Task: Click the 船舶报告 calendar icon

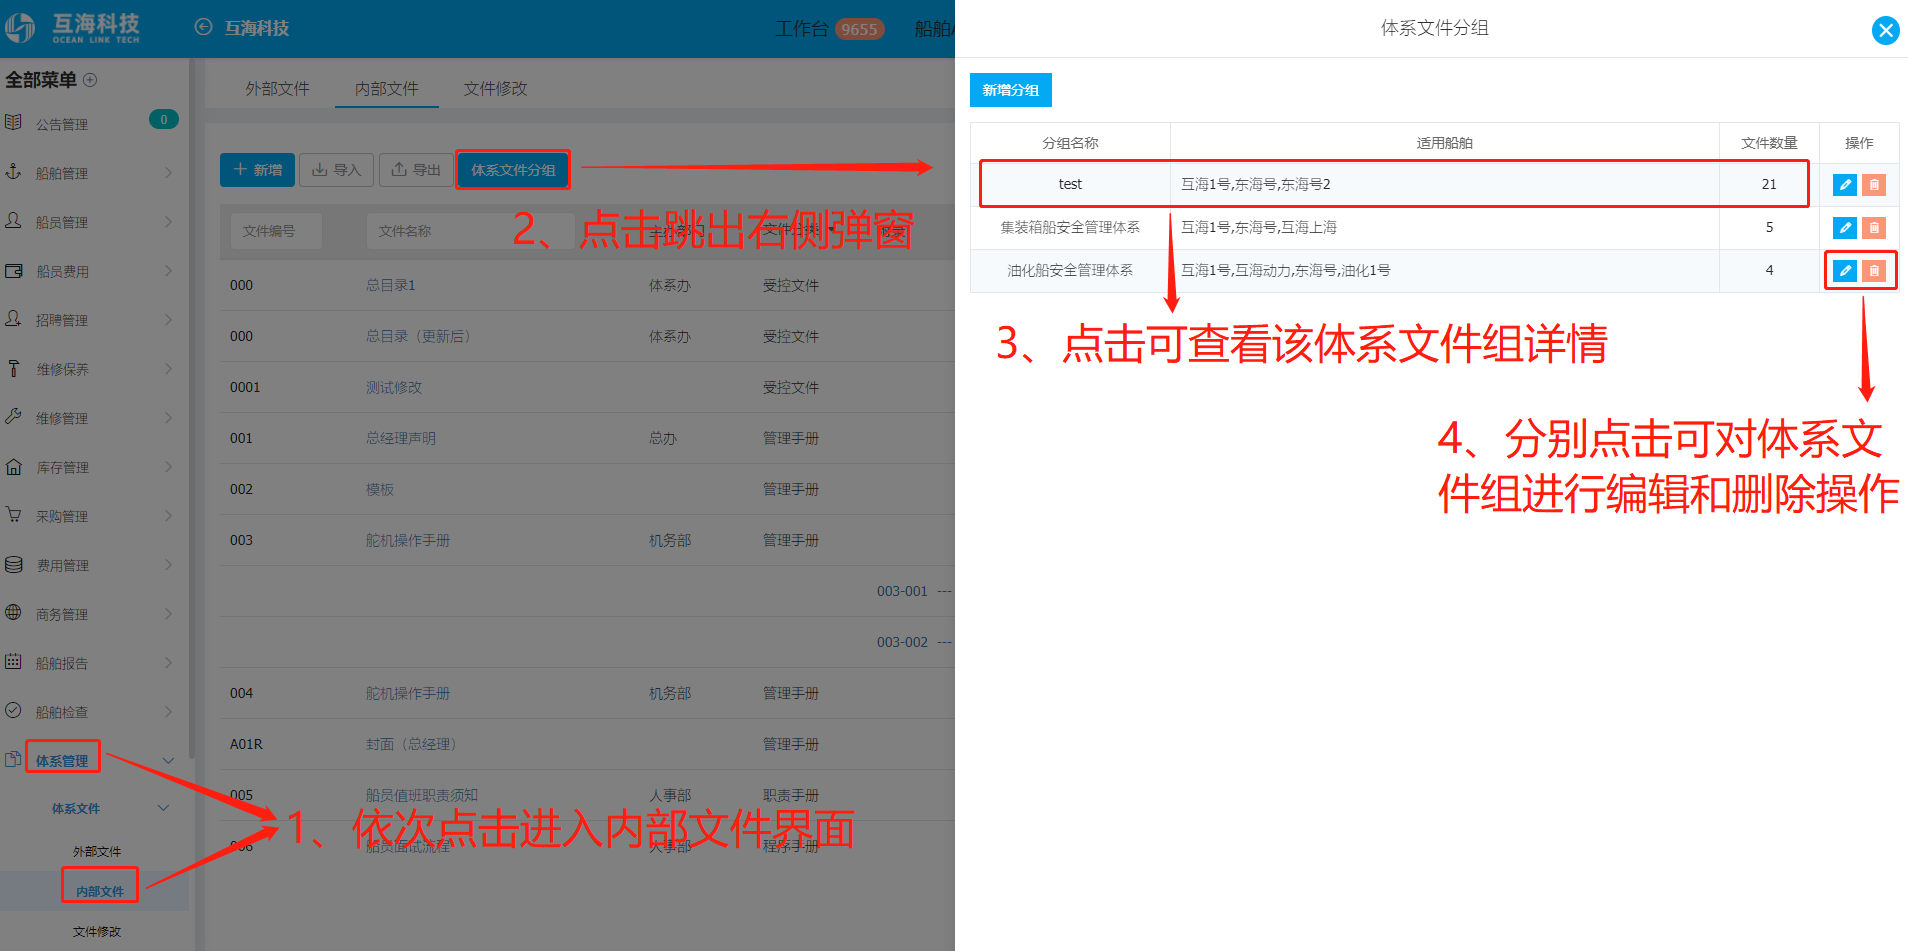Action: 13,662
